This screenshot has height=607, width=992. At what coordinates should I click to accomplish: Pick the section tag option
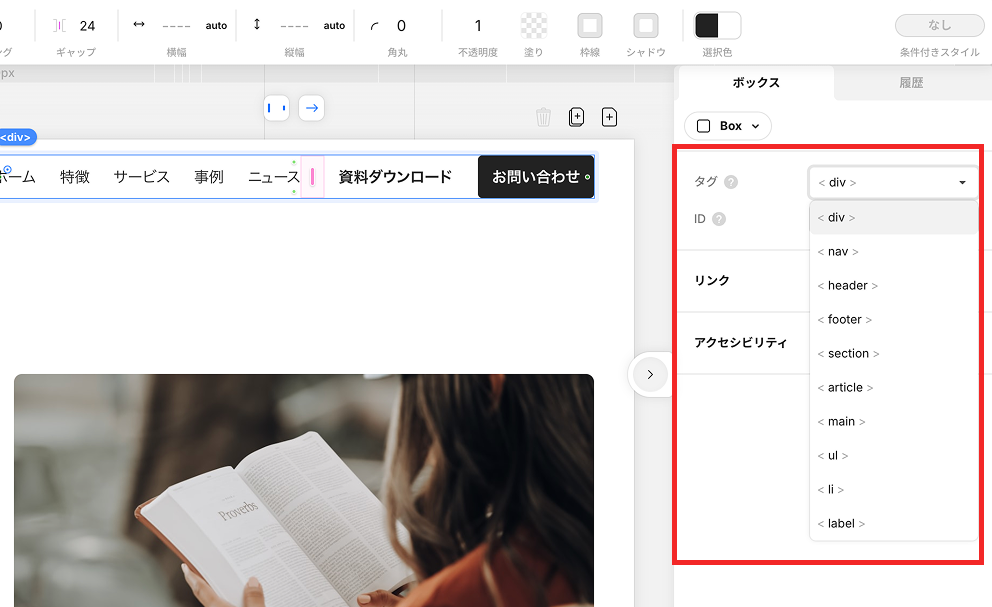848,354
